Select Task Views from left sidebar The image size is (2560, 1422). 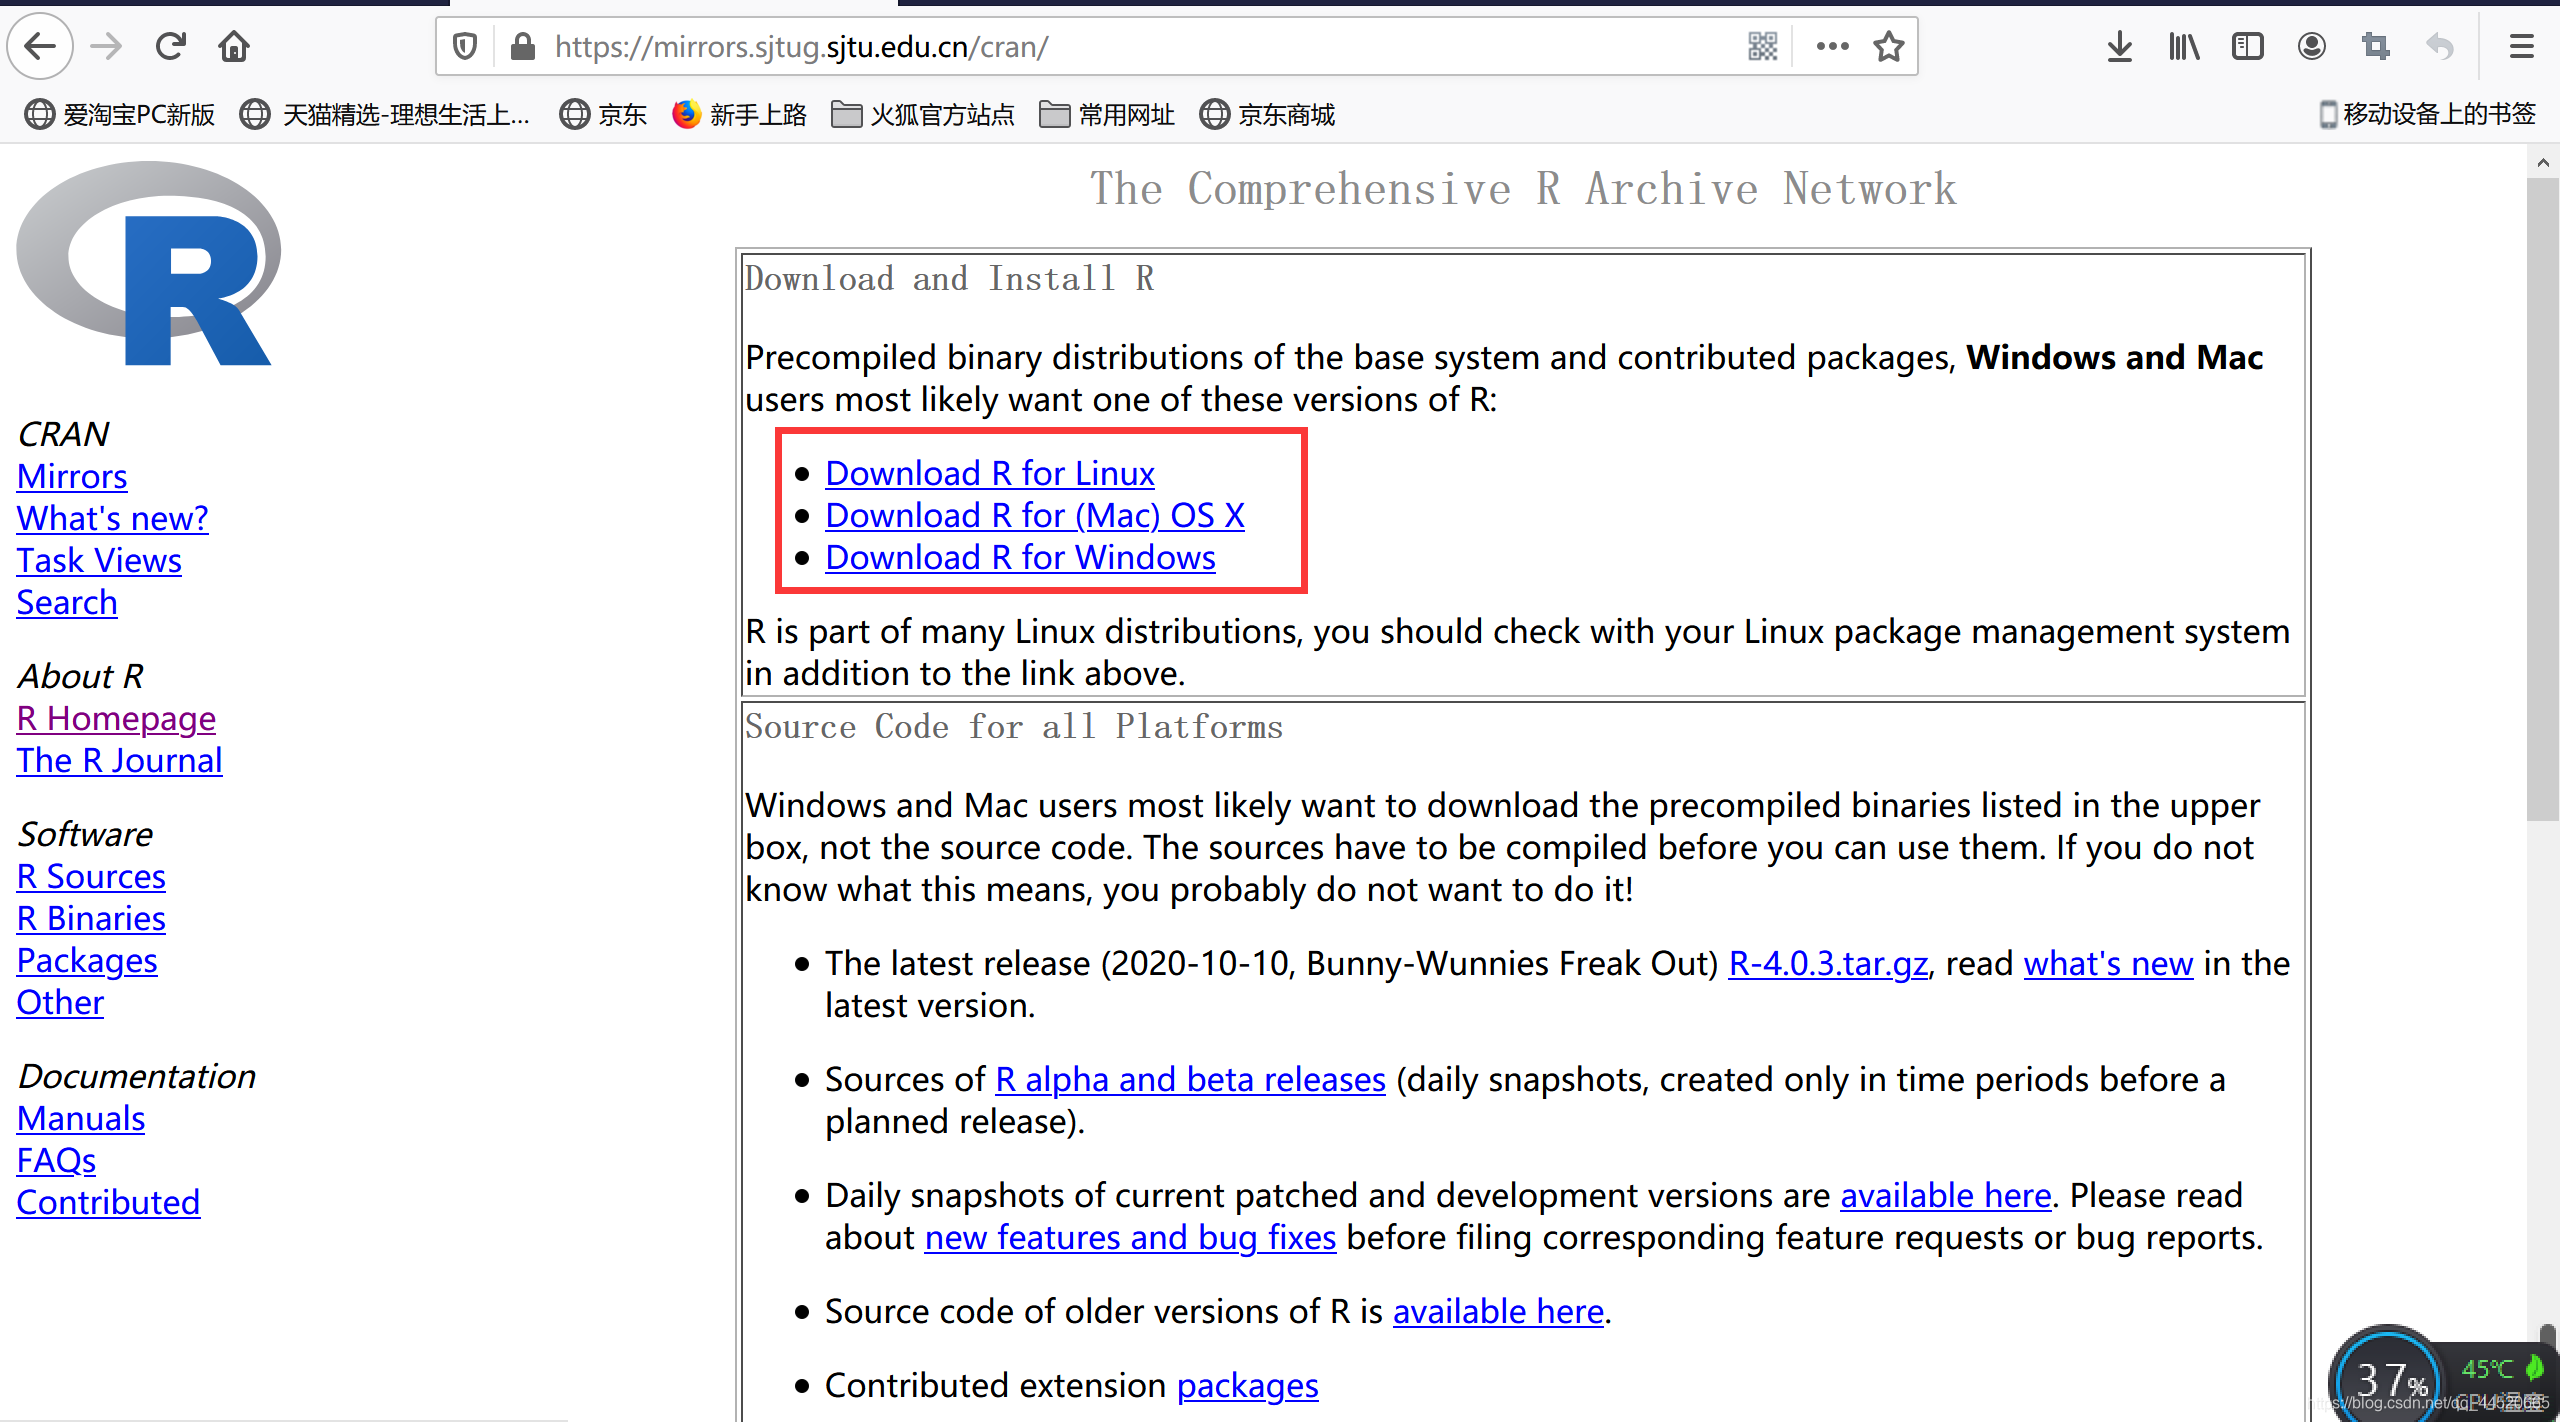(98, 559)
